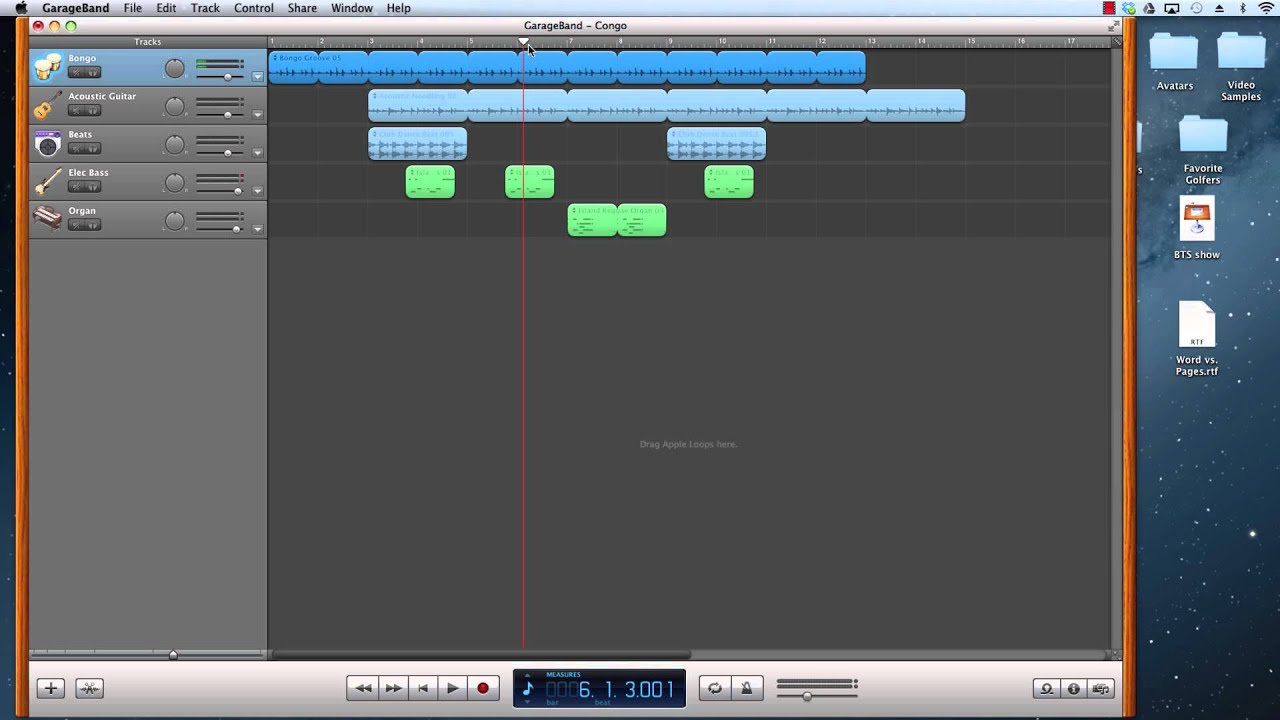
Task: Toggle the cycle region loop button
Action: (715, 688)
